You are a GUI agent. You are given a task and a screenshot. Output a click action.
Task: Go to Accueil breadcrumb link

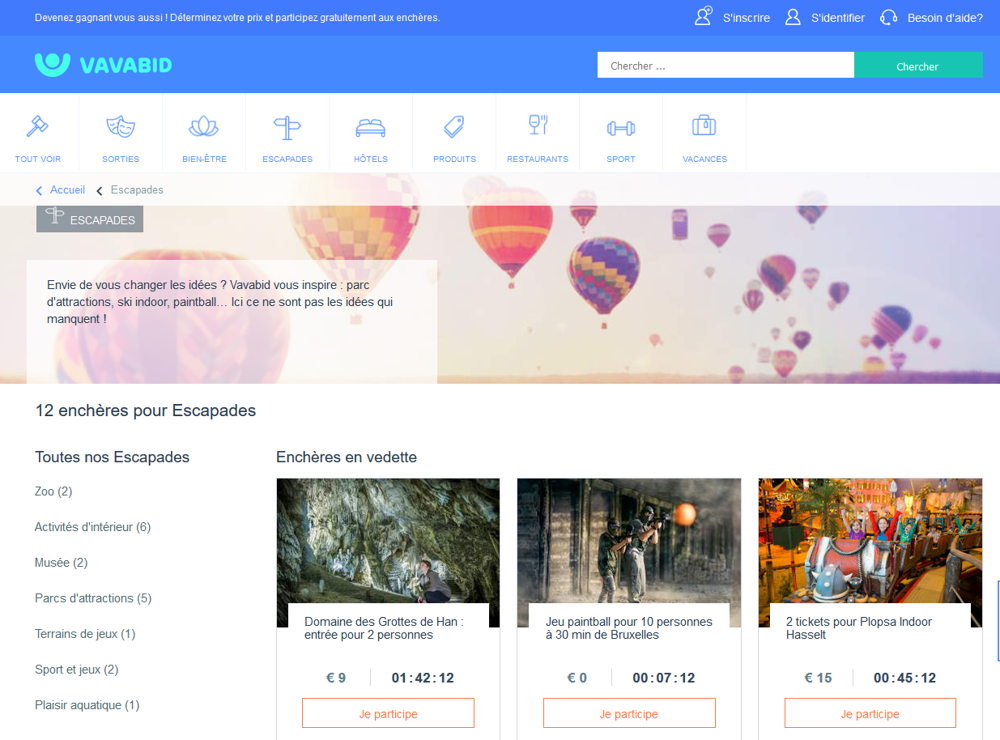(x=68, y=189)
